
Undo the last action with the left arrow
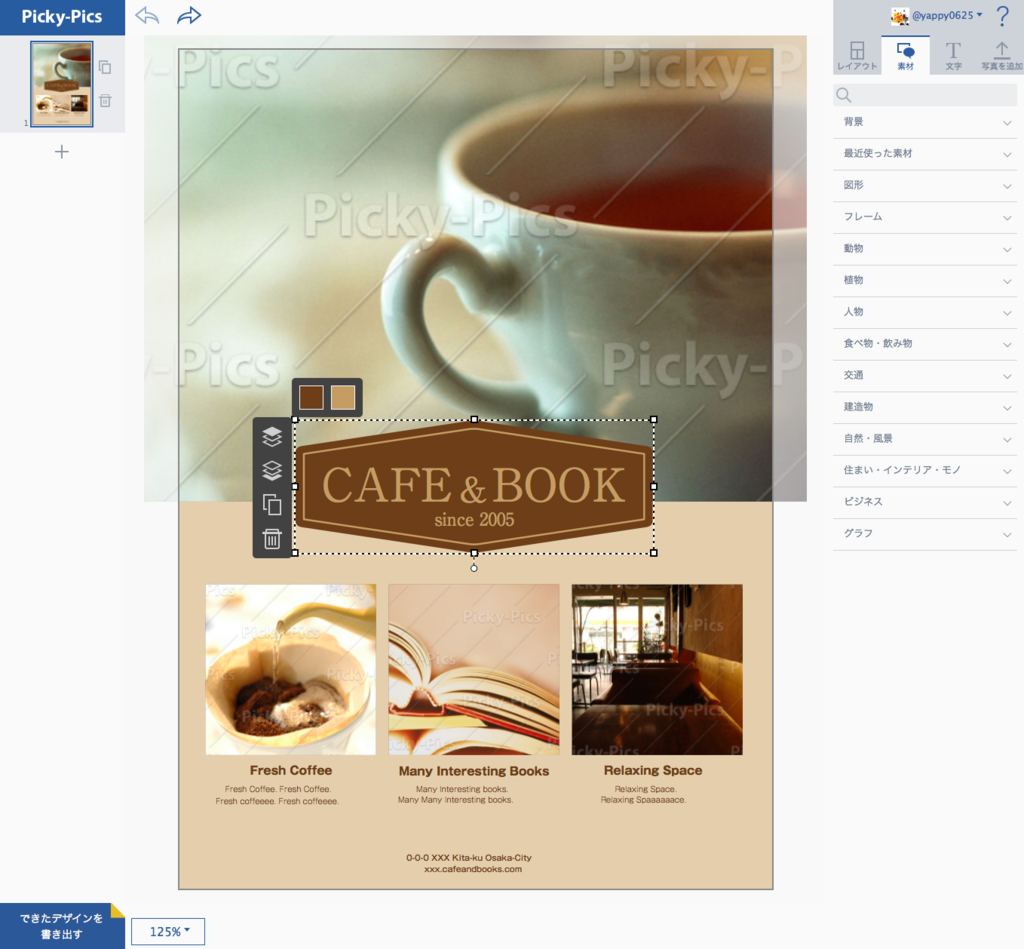click(147, 15)
